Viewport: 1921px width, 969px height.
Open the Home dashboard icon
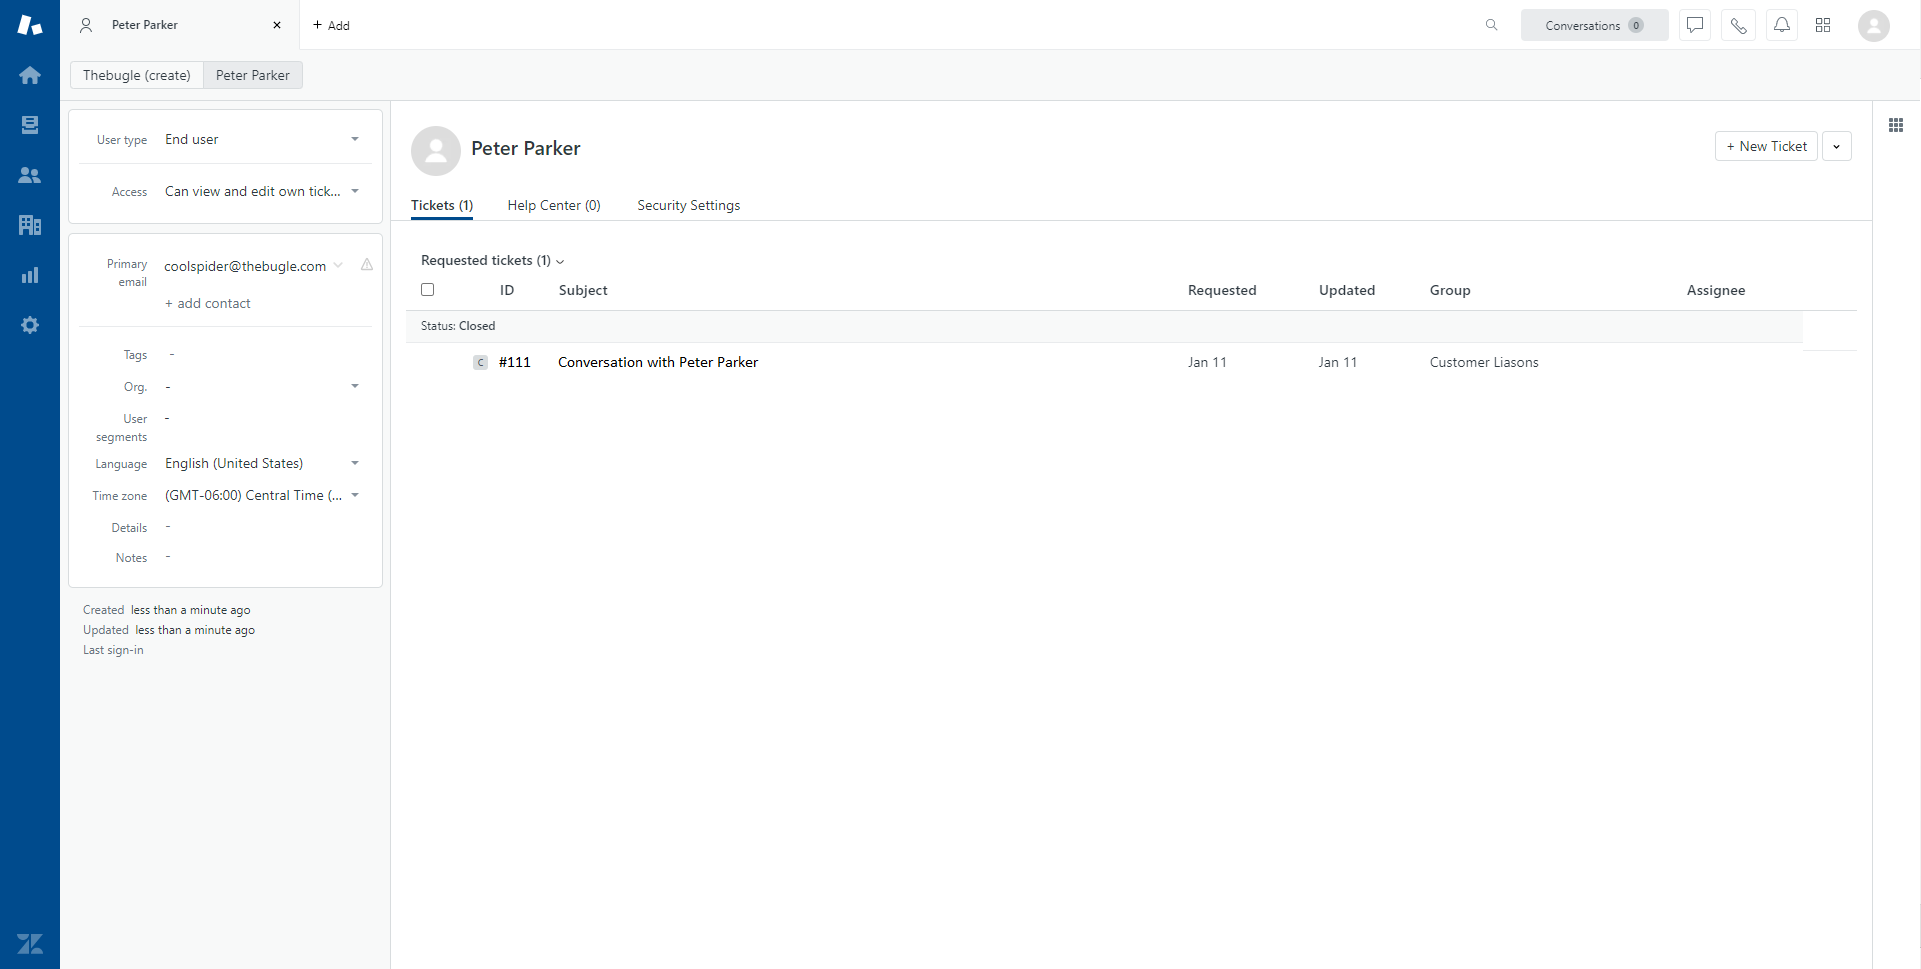coord(30,75)
